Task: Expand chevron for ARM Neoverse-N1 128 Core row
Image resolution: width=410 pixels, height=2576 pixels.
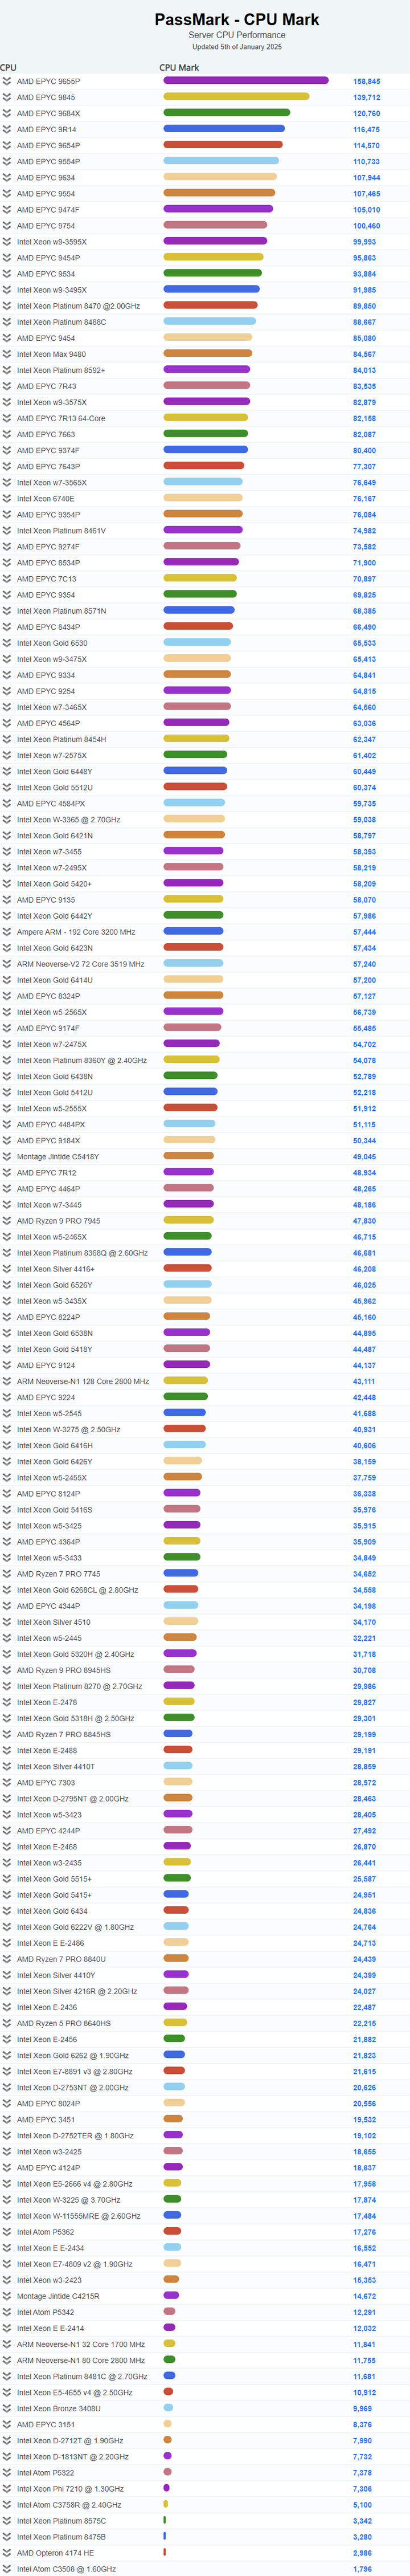Action: click(x=7, y=1382)
